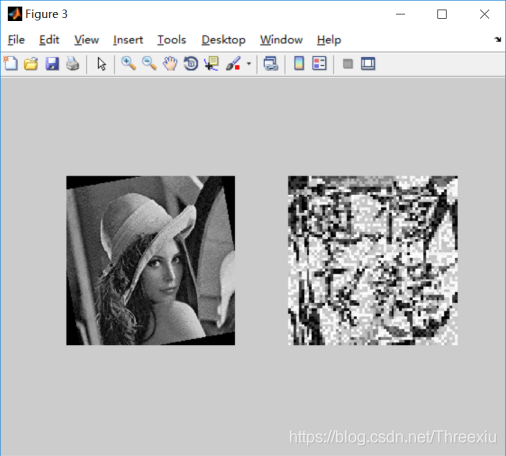The image size is (506, 456).
Task: Choose the Data Cursor tool
Action: [x=212, y=63]
